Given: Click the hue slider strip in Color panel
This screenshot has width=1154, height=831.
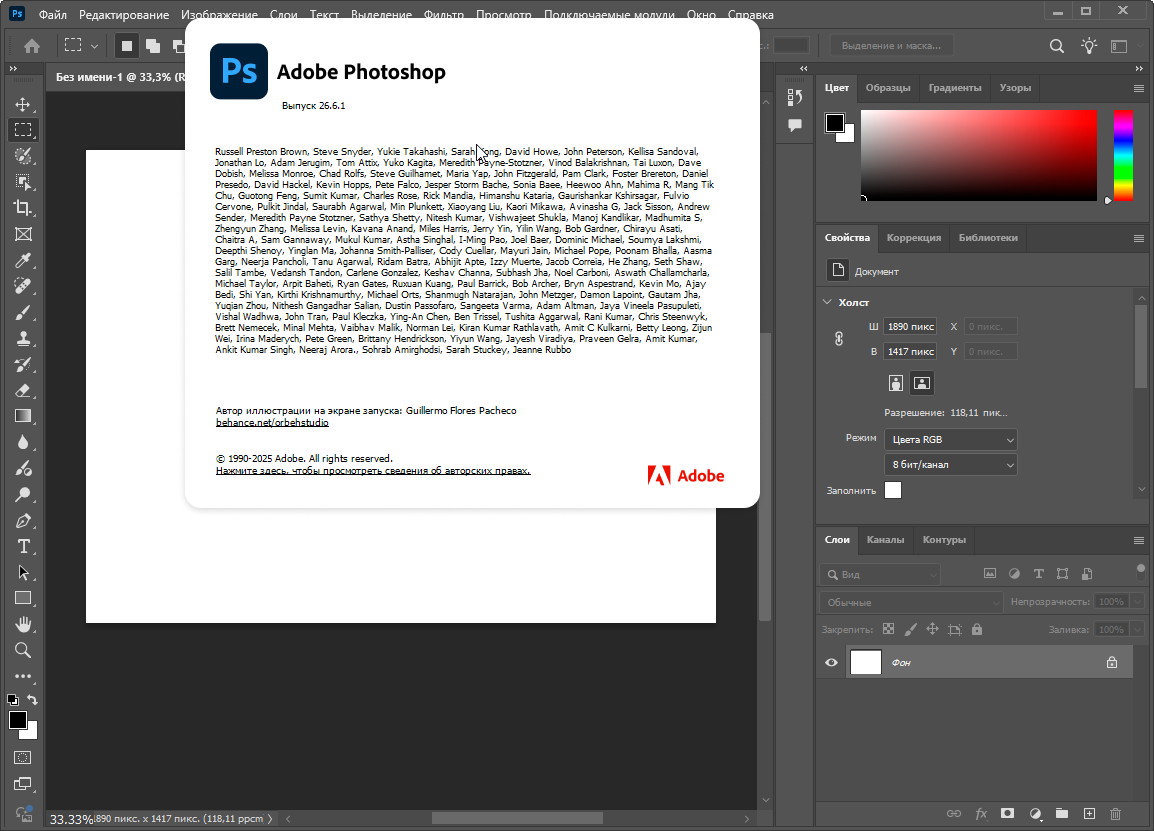Looking at the screenshot, I should tap(1122, 155).
